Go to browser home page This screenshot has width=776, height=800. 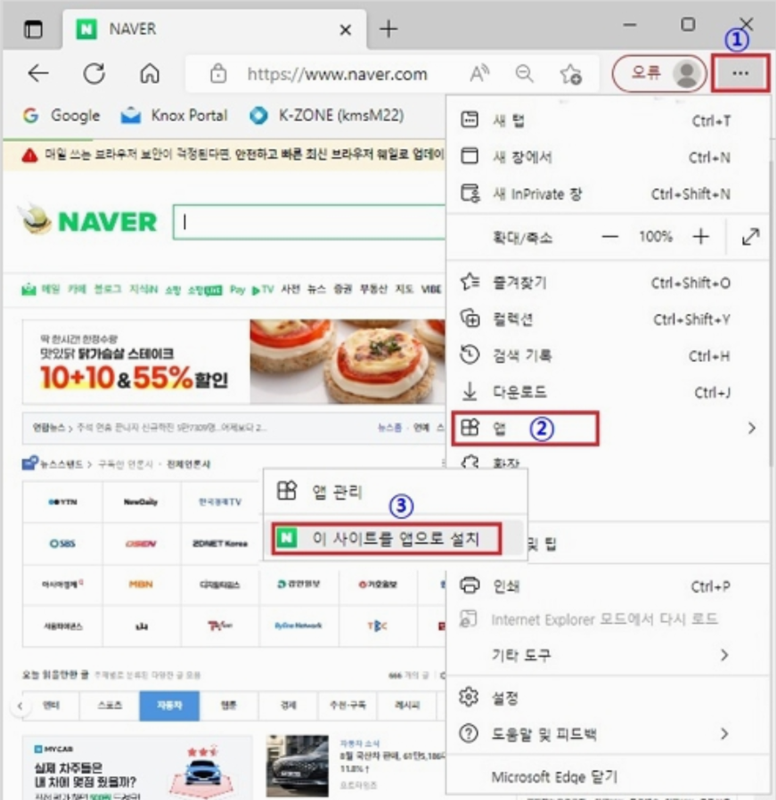(x=149, y=74)
